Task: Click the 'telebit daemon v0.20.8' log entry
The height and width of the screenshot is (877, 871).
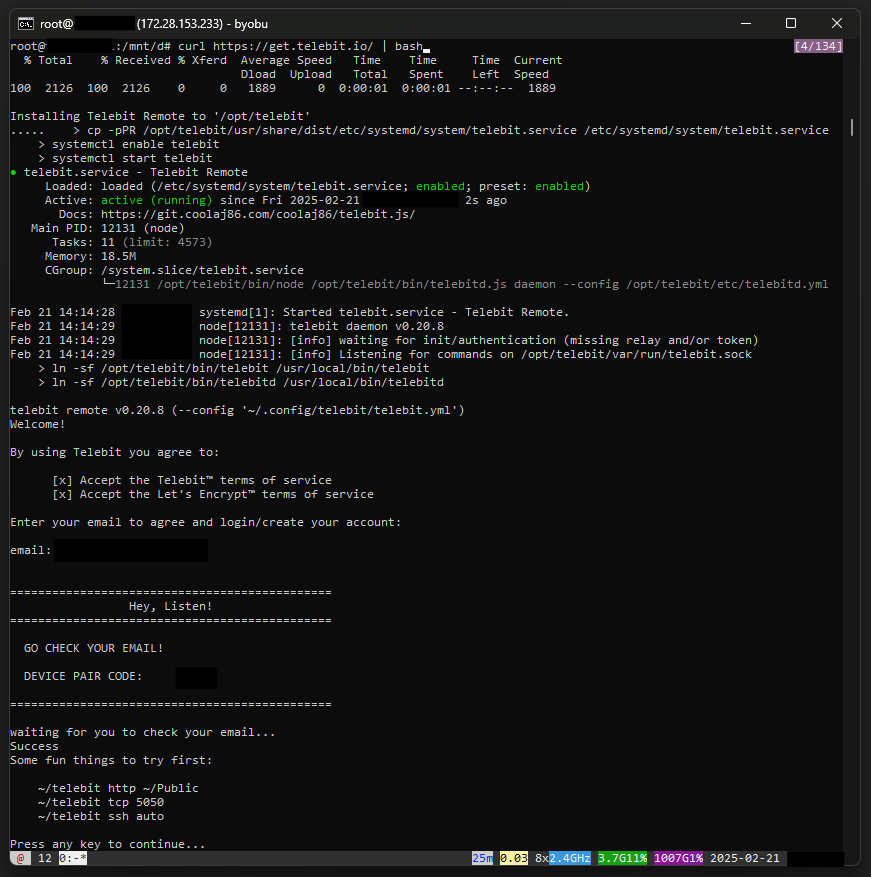Action: [x=366, y=326]
